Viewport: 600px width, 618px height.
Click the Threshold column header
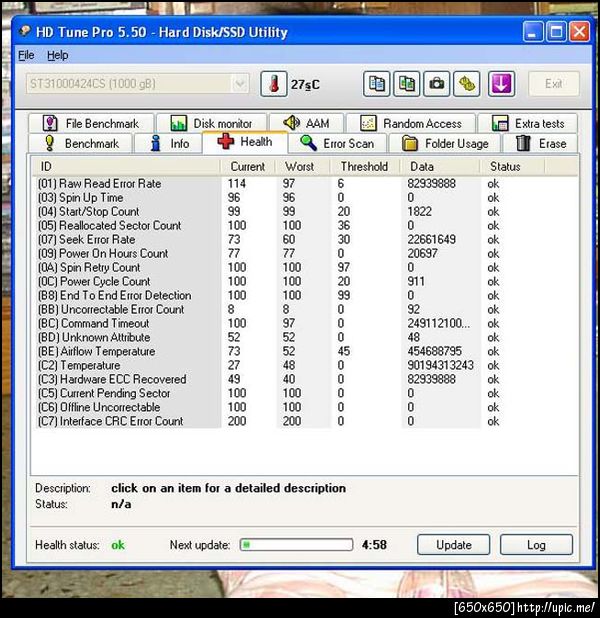tap(365, 166)
